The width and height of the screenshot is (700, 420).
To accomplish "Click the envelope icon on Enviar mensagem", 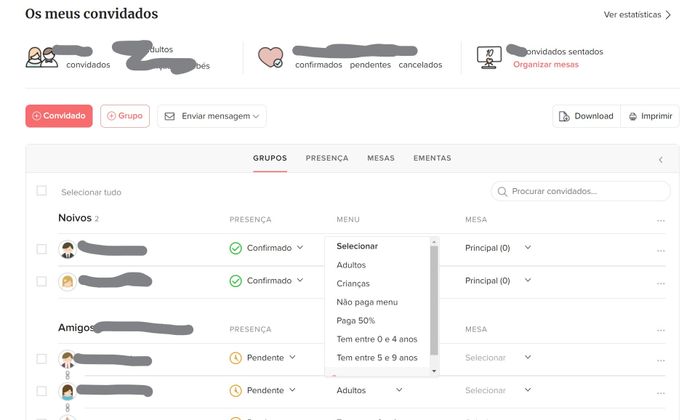I will pyautogui.click(x=170, y=116).
